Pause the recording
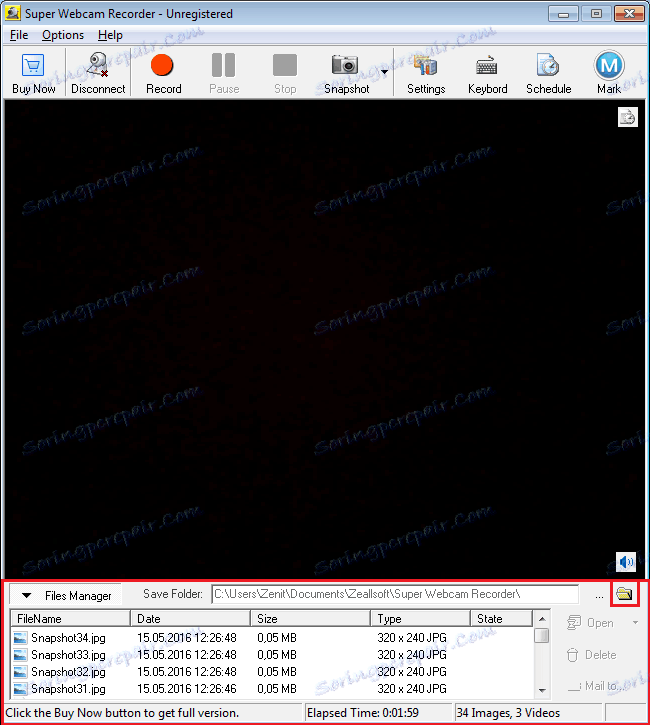This screenshot has height=725, width=650. tap(224, 73)
